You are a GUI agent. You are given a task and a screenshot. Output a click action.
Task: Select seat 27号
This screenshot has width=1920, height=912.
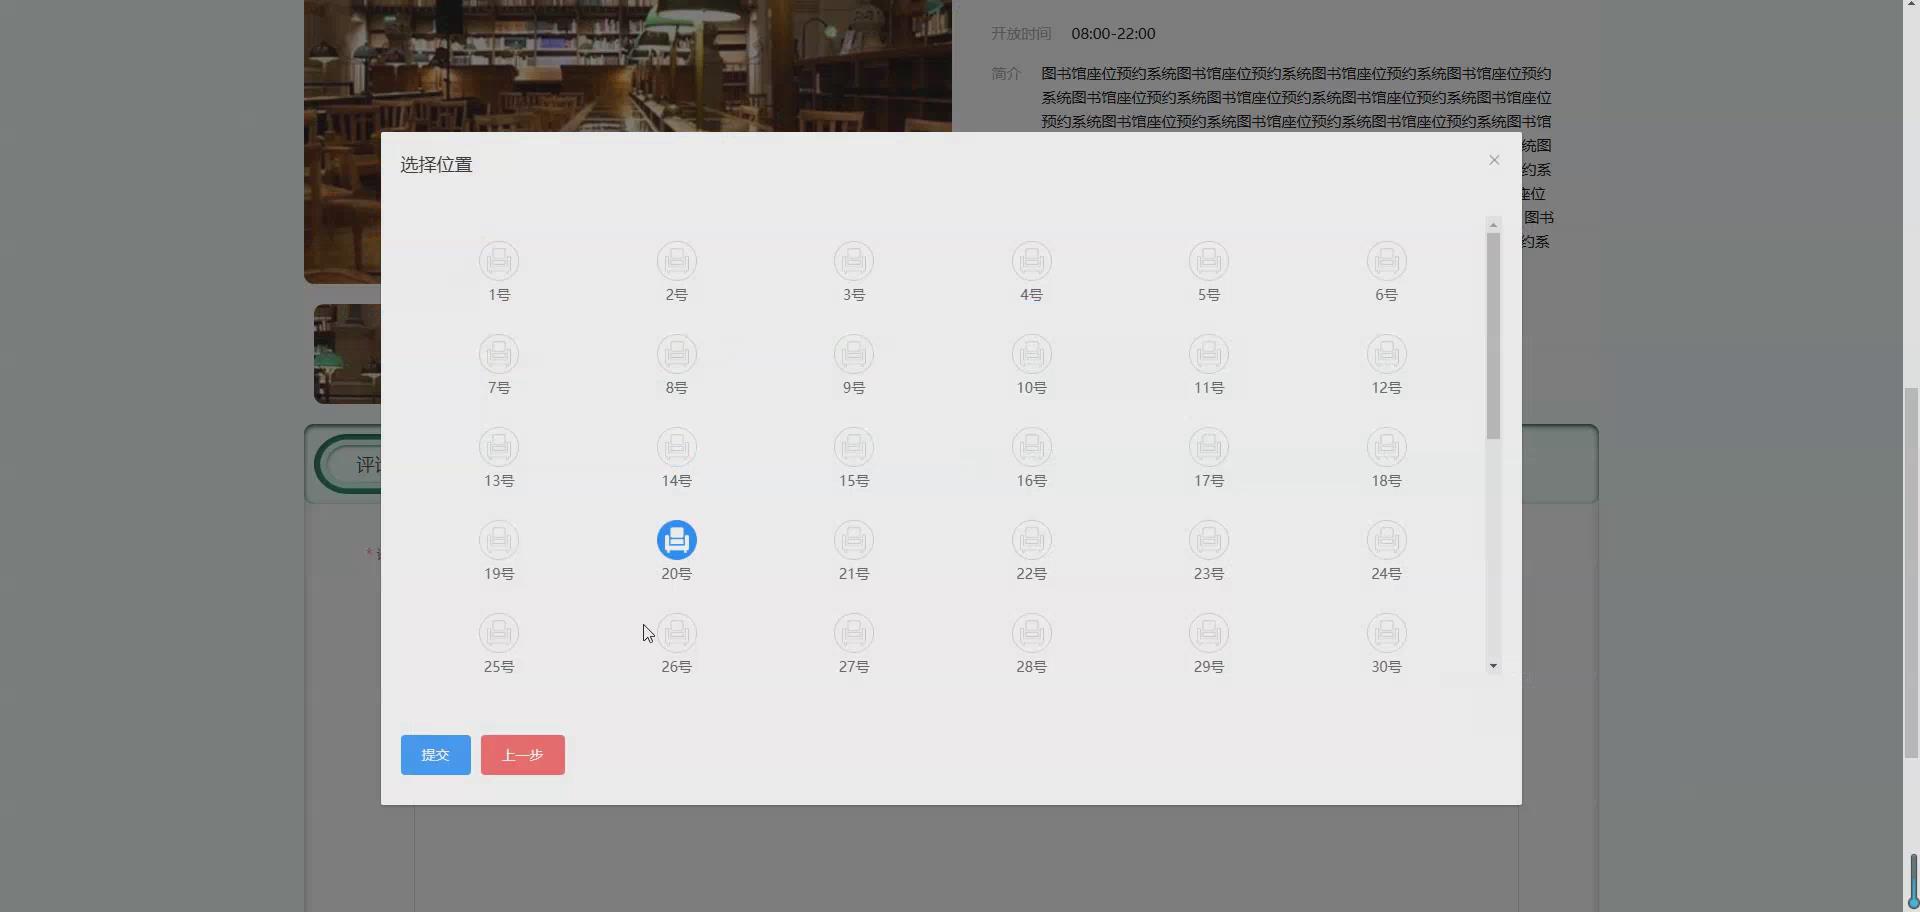click(853, 632)
